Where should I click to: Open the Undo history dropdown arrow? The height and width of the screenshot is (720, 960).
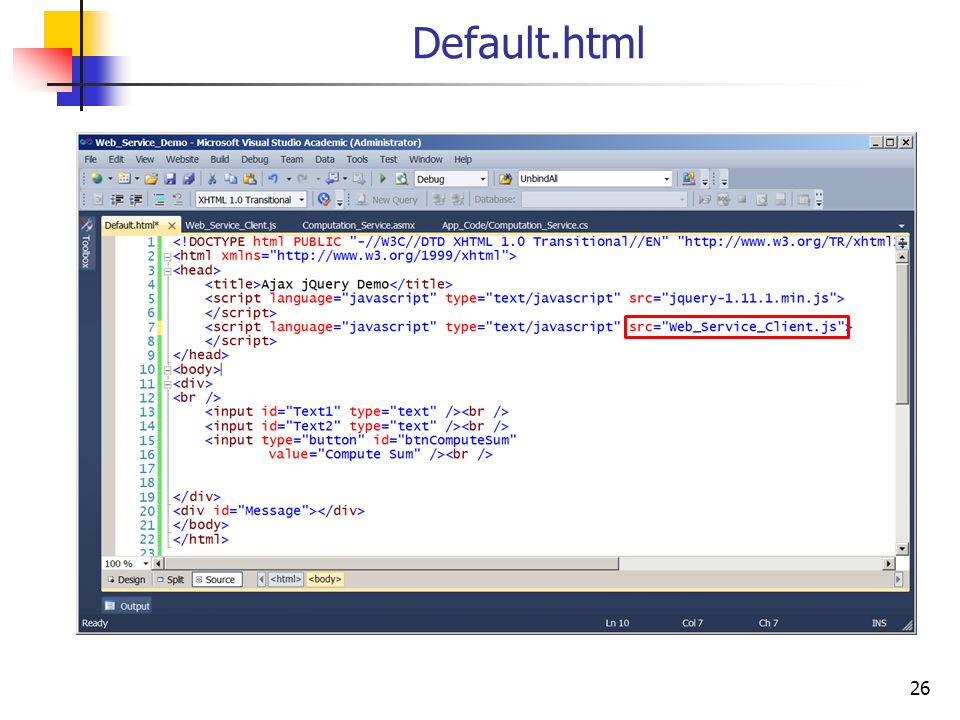click(288, 179)
